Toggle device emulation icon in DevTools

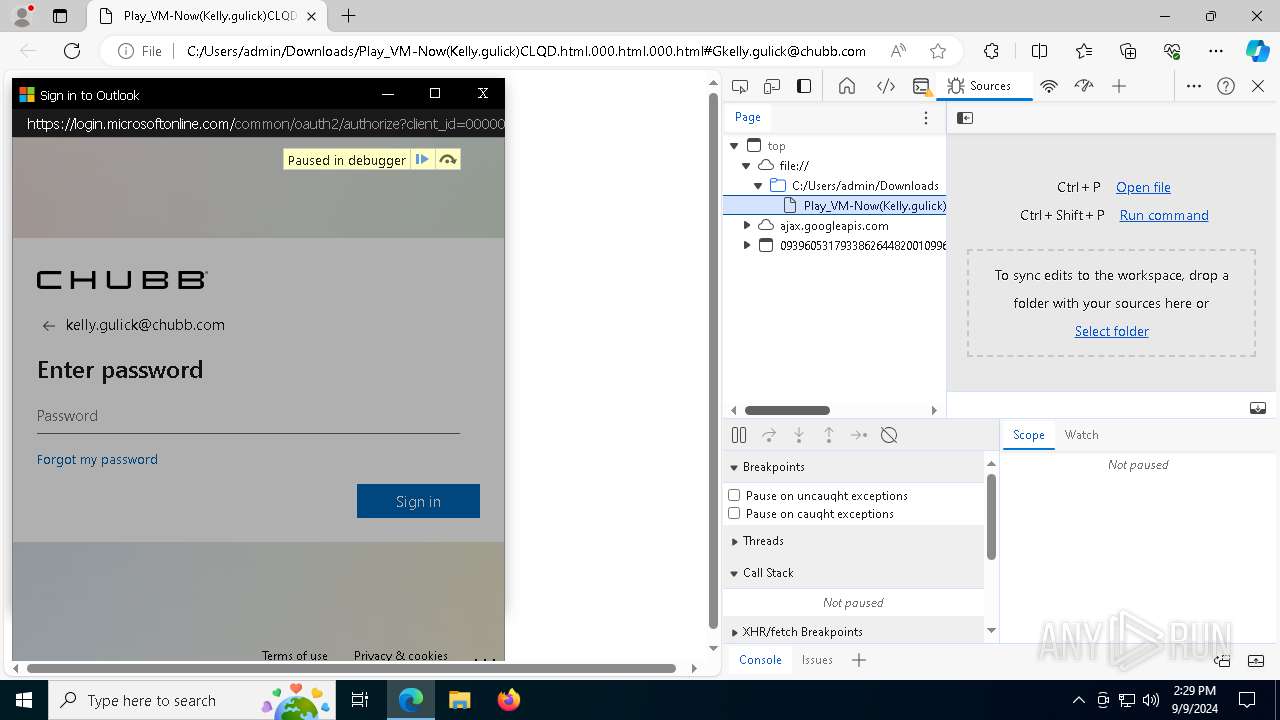tap(772, 86)
